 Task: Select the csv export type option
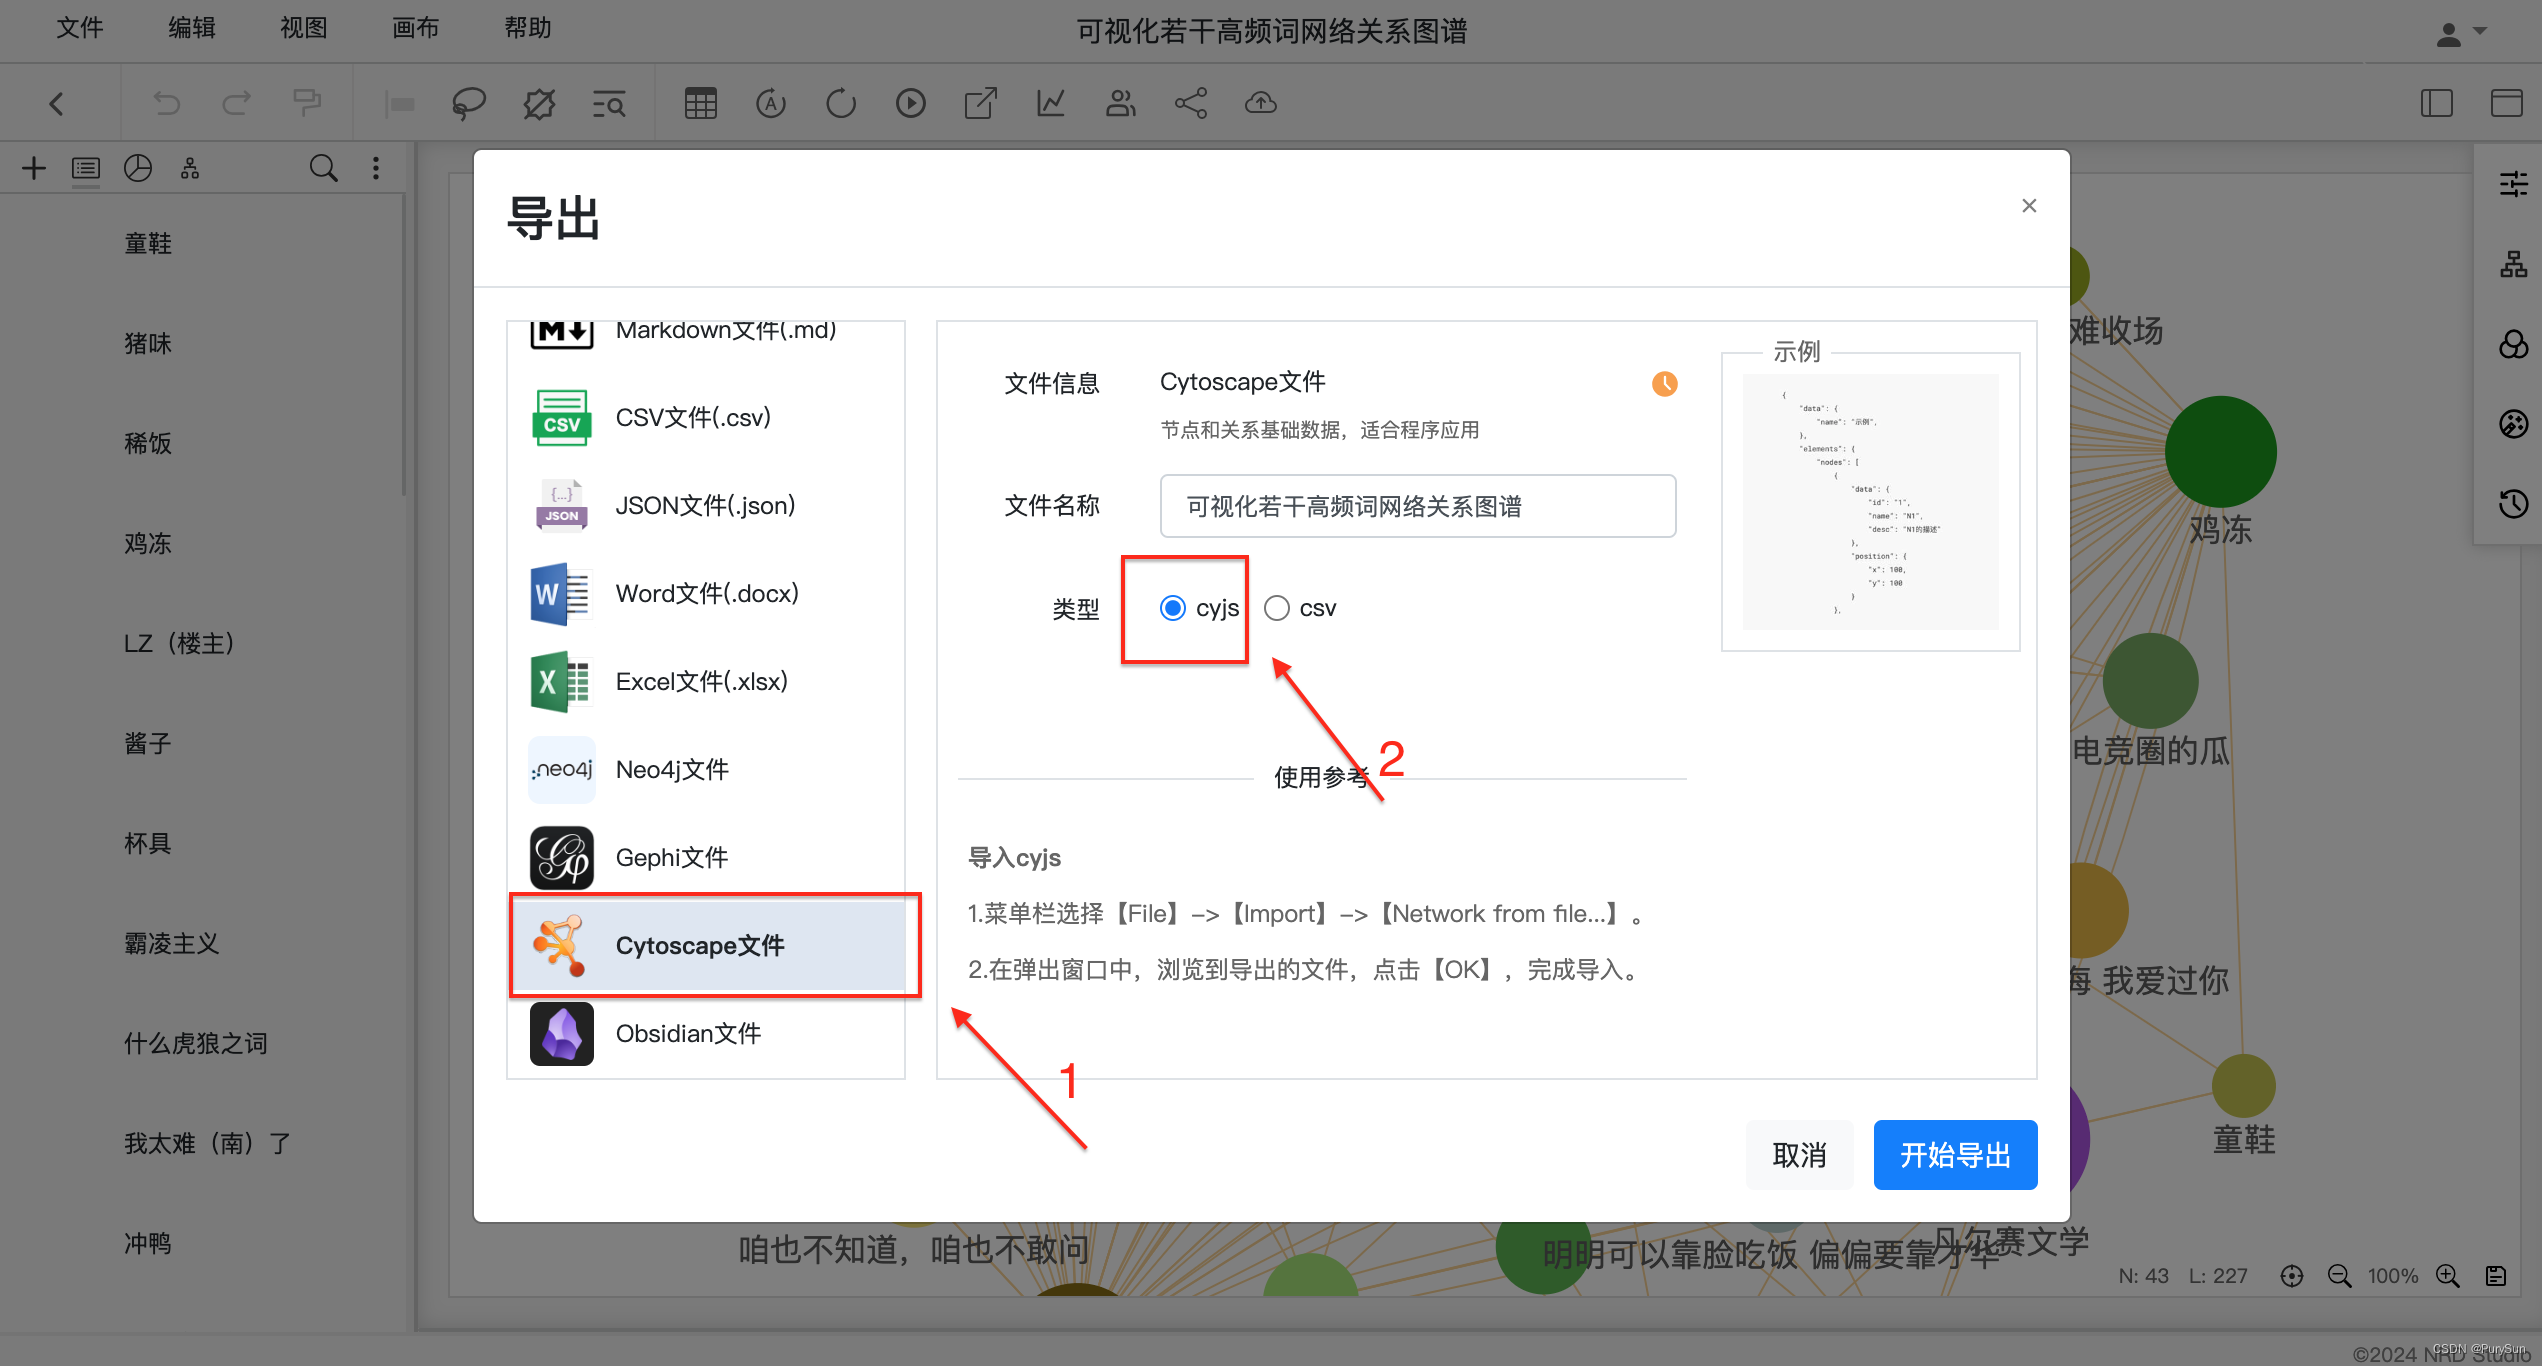[1276, 607]
